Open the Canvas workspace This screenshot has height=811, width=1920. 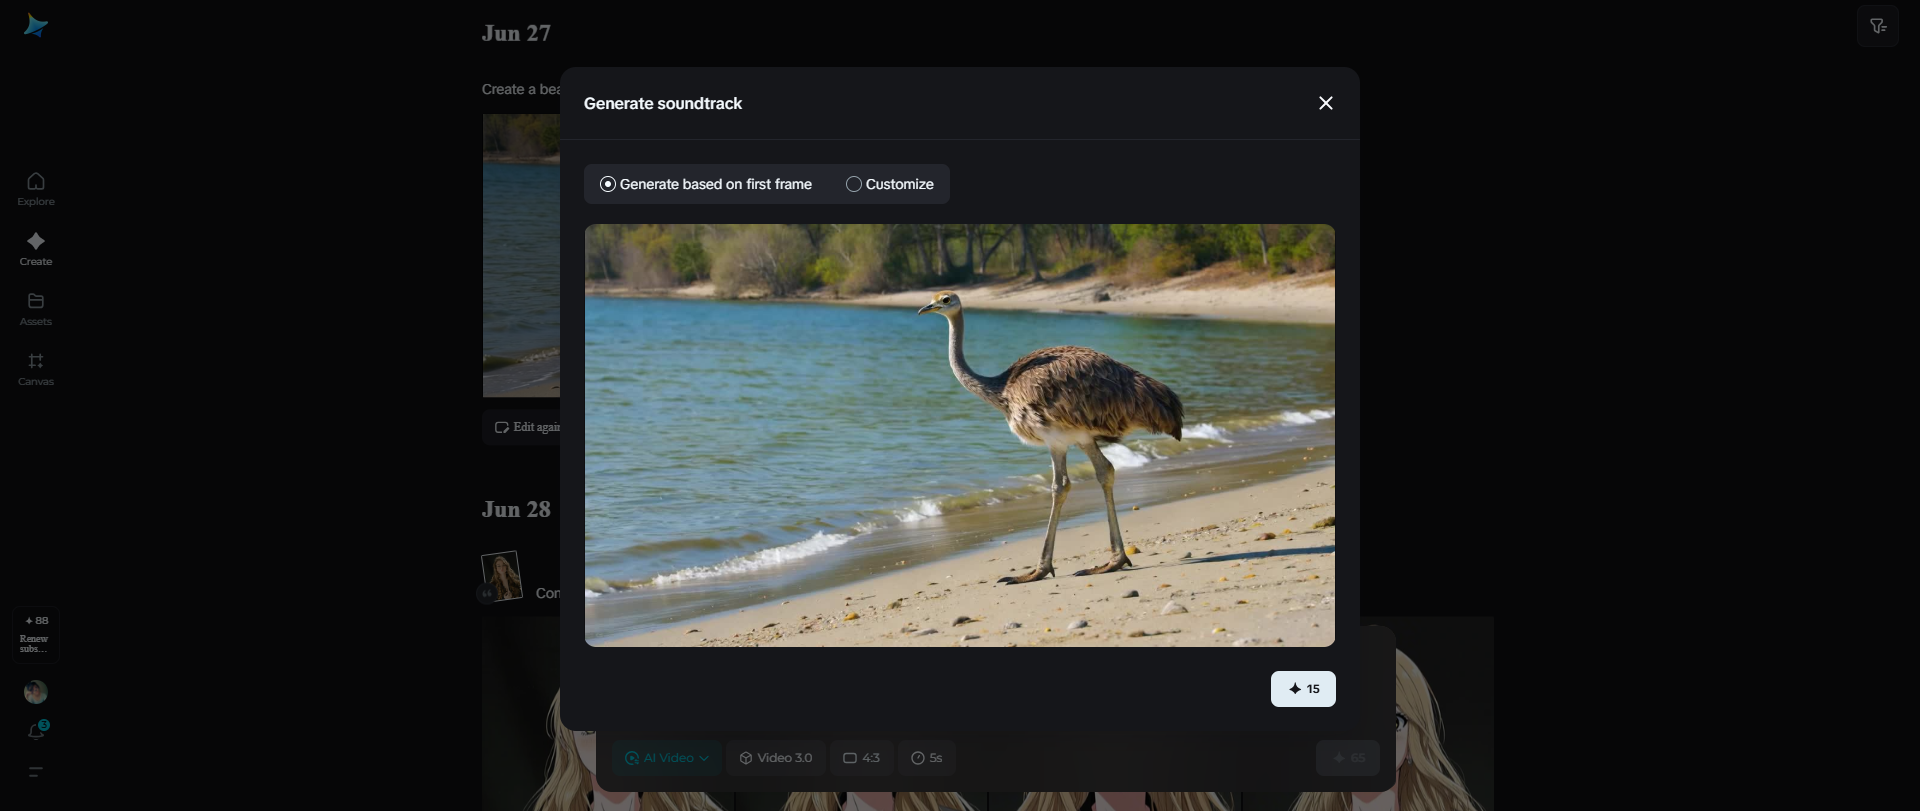click(x=36, y=368)
